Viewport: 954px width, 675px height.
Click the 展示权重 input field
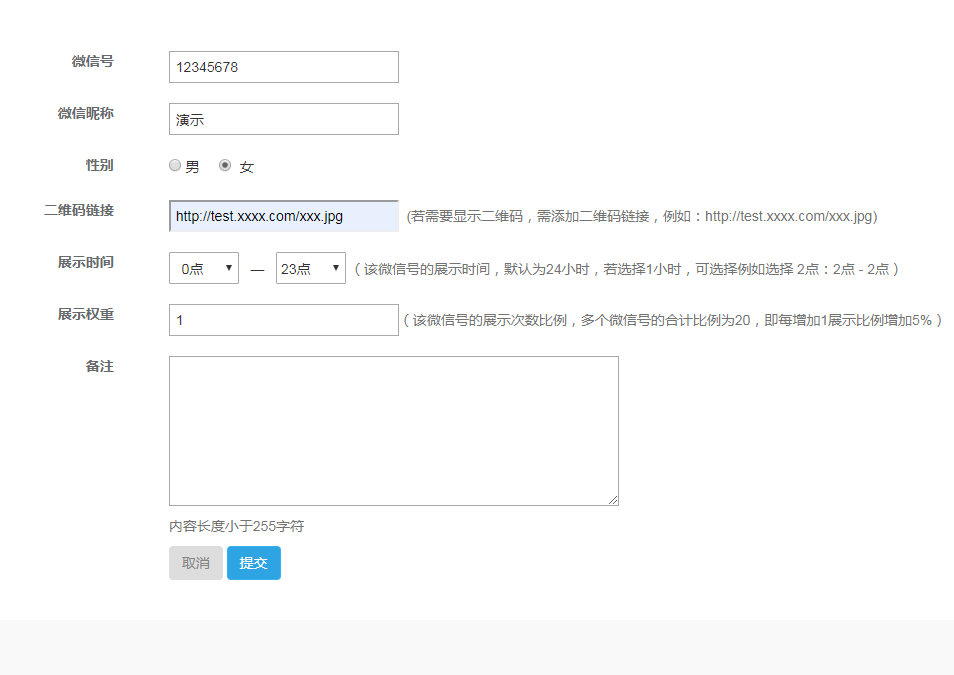284,320
